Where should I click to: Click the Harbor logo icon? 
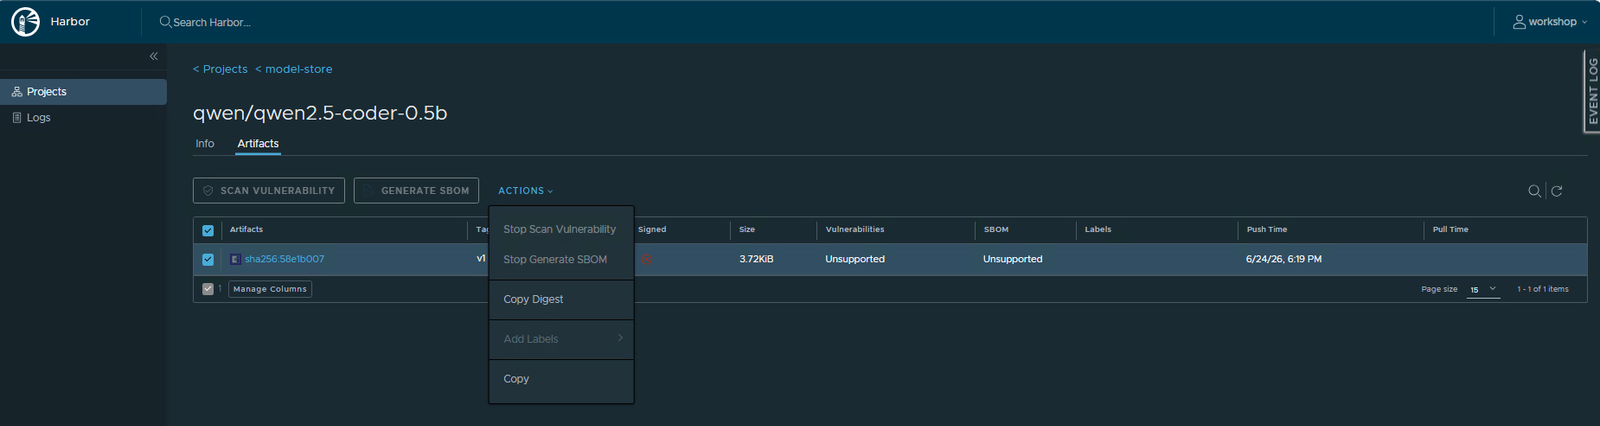click(x=25, y=22)
